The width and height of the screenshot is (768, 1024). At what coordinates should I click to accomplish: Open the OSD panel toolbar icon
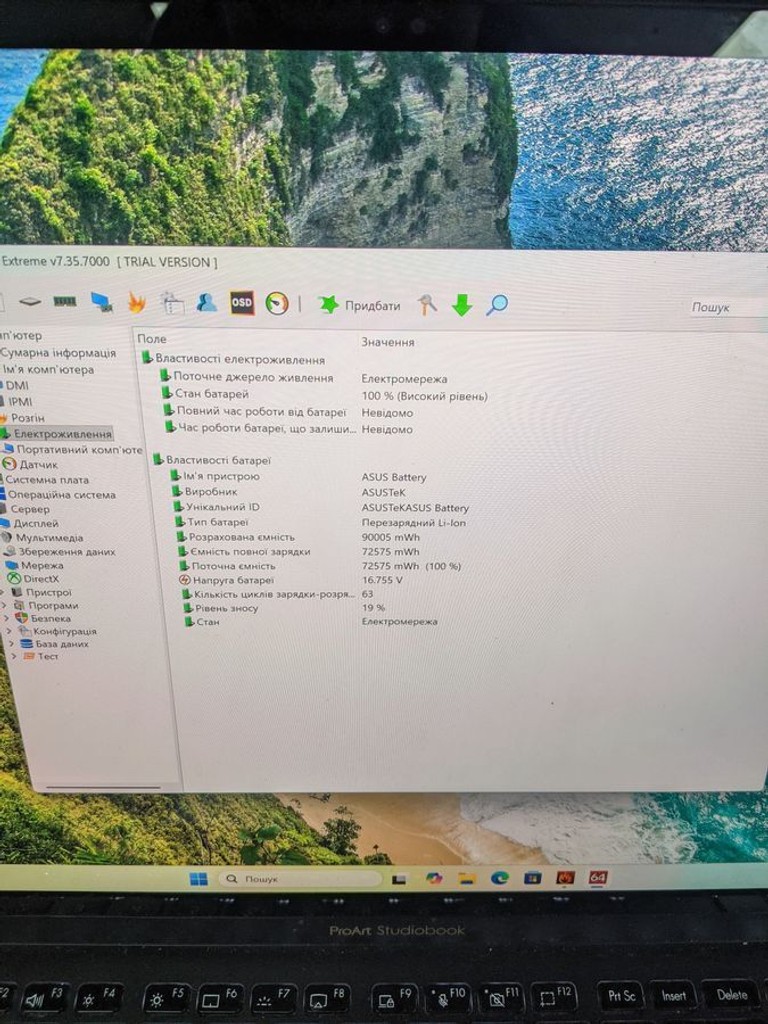click(242, 302)
